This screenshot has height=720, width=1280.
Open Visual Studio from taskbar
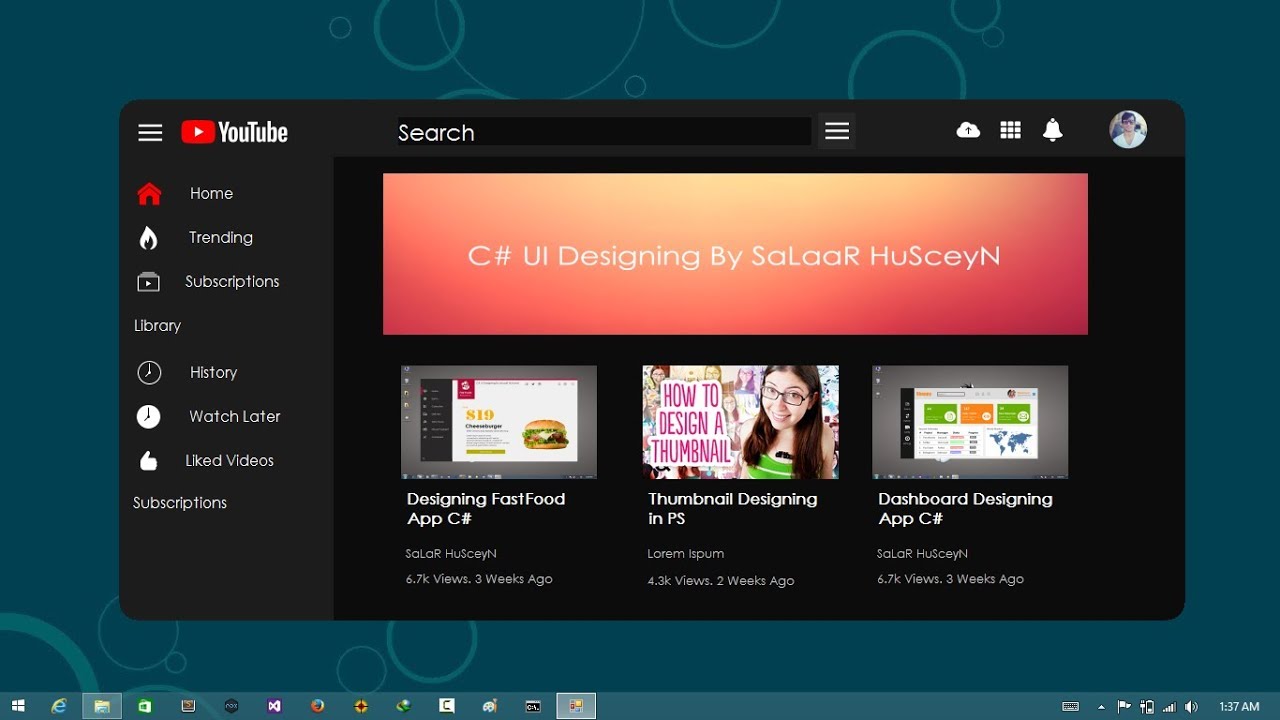click(274, 706)
